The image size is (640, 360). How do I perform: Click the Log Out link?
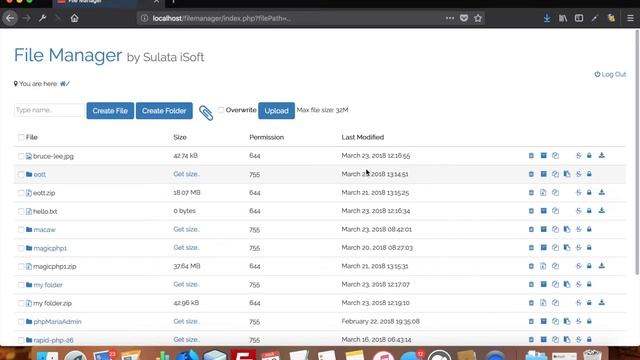tap(610, 74)
